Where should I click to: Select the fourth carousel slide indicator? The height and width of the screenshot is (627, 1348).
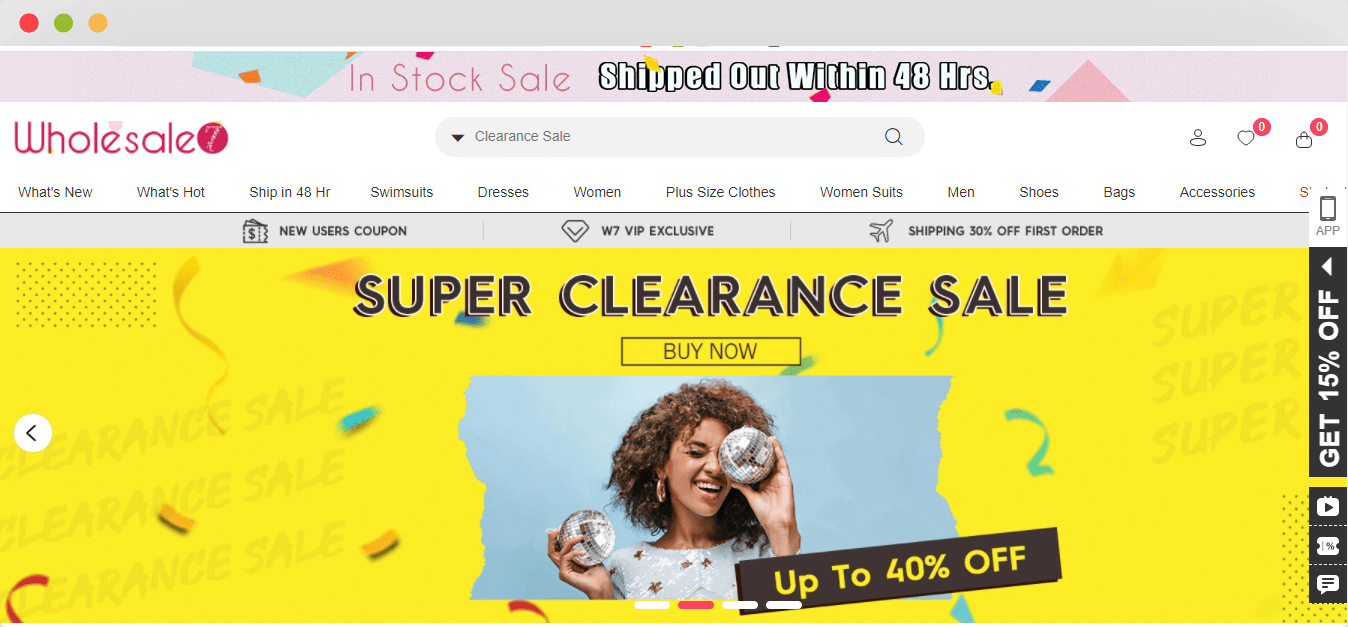pyautogui.click(x=784, y=605)
